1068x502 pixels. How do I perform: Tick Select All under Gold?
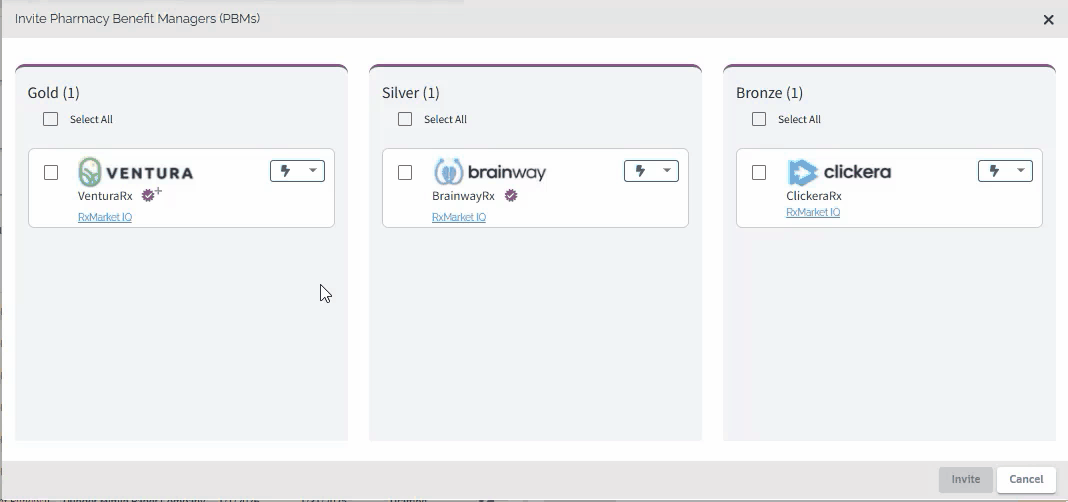click(x=50, y=119)
